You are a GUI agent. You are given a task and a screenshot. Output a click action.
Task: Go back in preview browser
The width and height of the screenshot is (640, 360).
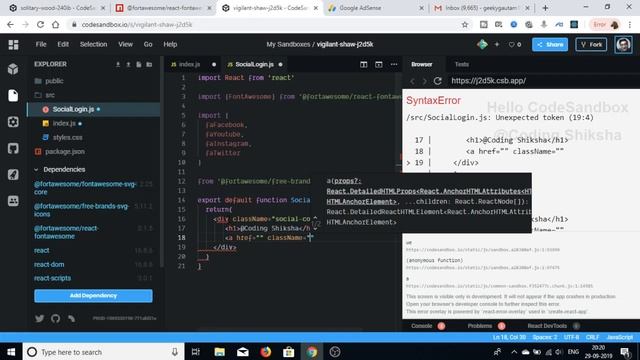[412, 81]
